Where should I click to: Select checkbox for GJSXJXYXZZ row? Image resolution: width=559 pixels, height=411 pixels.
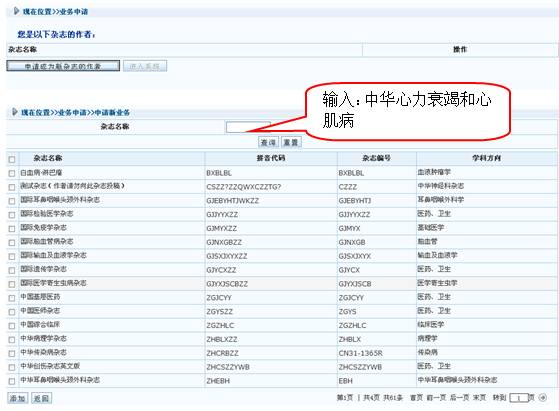pos(12,257)
